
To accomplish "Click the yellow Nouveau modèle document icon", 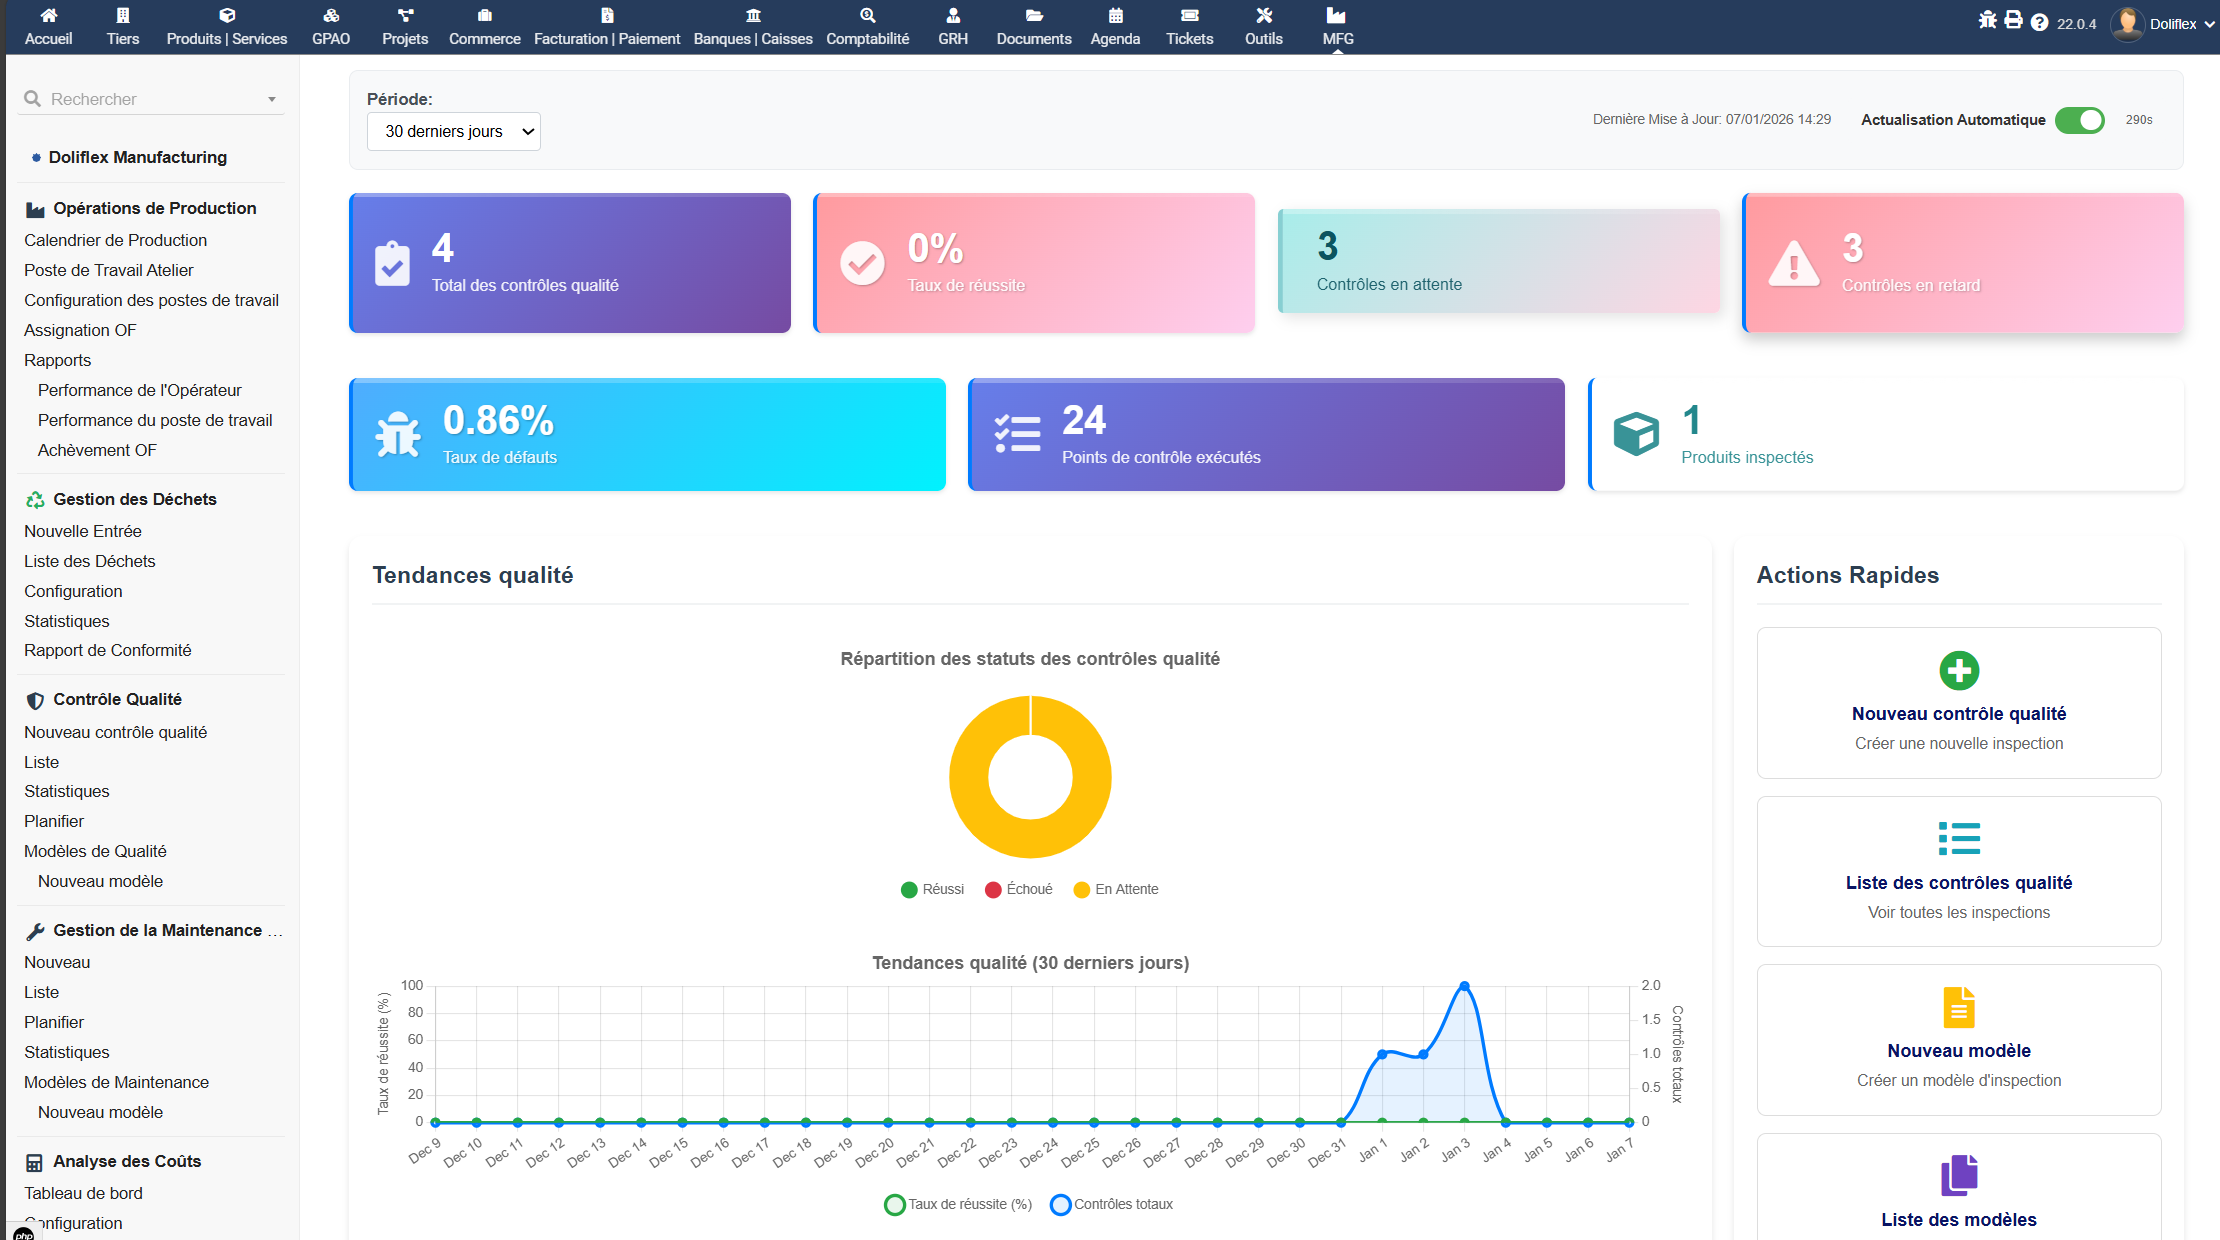I will (1958, 1007).
